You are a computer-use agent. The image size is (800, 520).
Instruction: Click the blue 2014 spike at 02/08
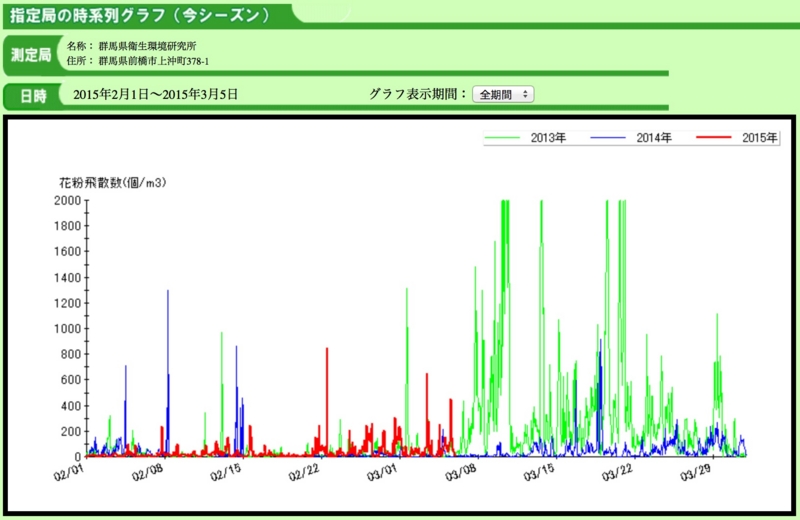point(168,373)
